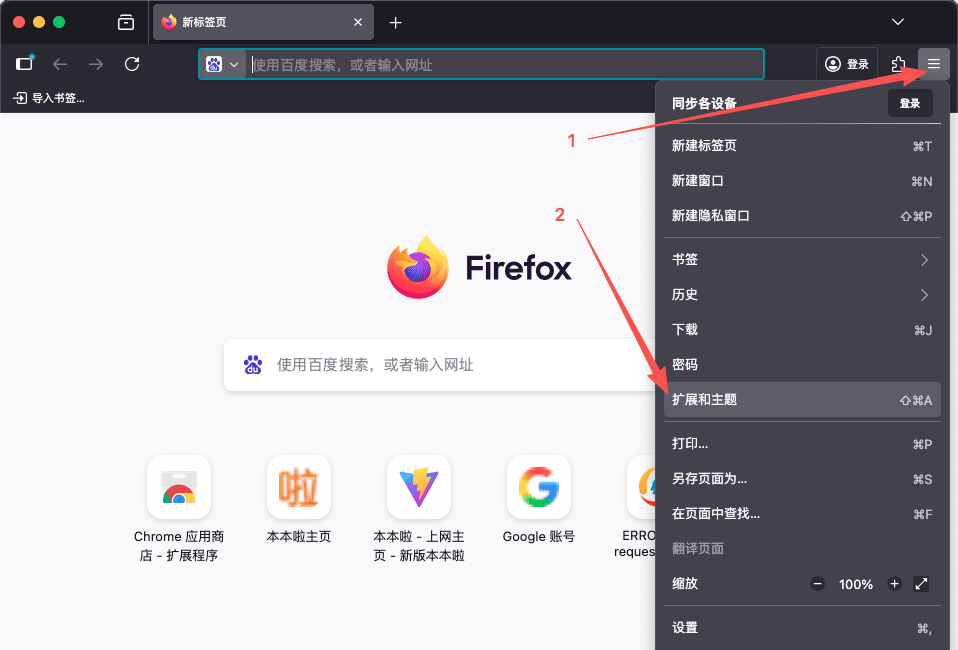Viewport: 958px width, 650px height.
Task: Click the page's central Baidu search box
Action: [440, 365]
